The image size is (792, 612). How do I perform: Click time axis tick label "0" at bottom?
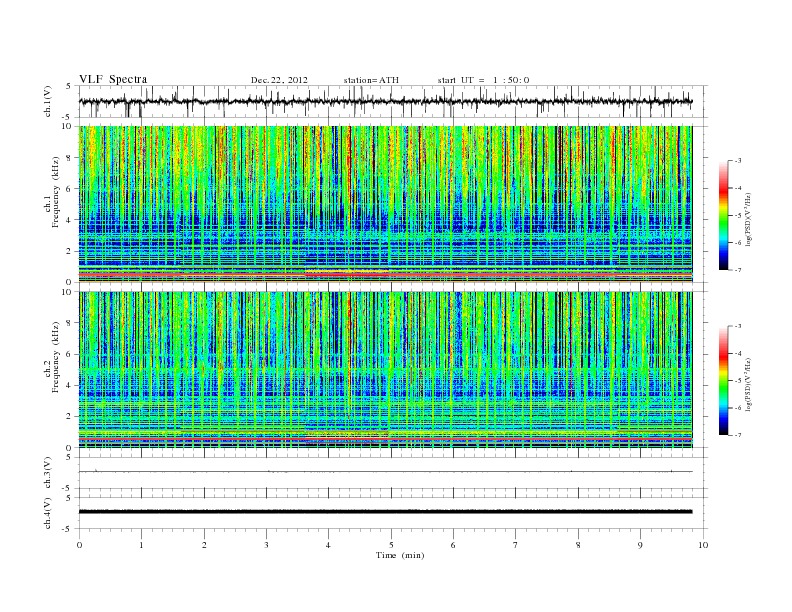coord(79,545)
